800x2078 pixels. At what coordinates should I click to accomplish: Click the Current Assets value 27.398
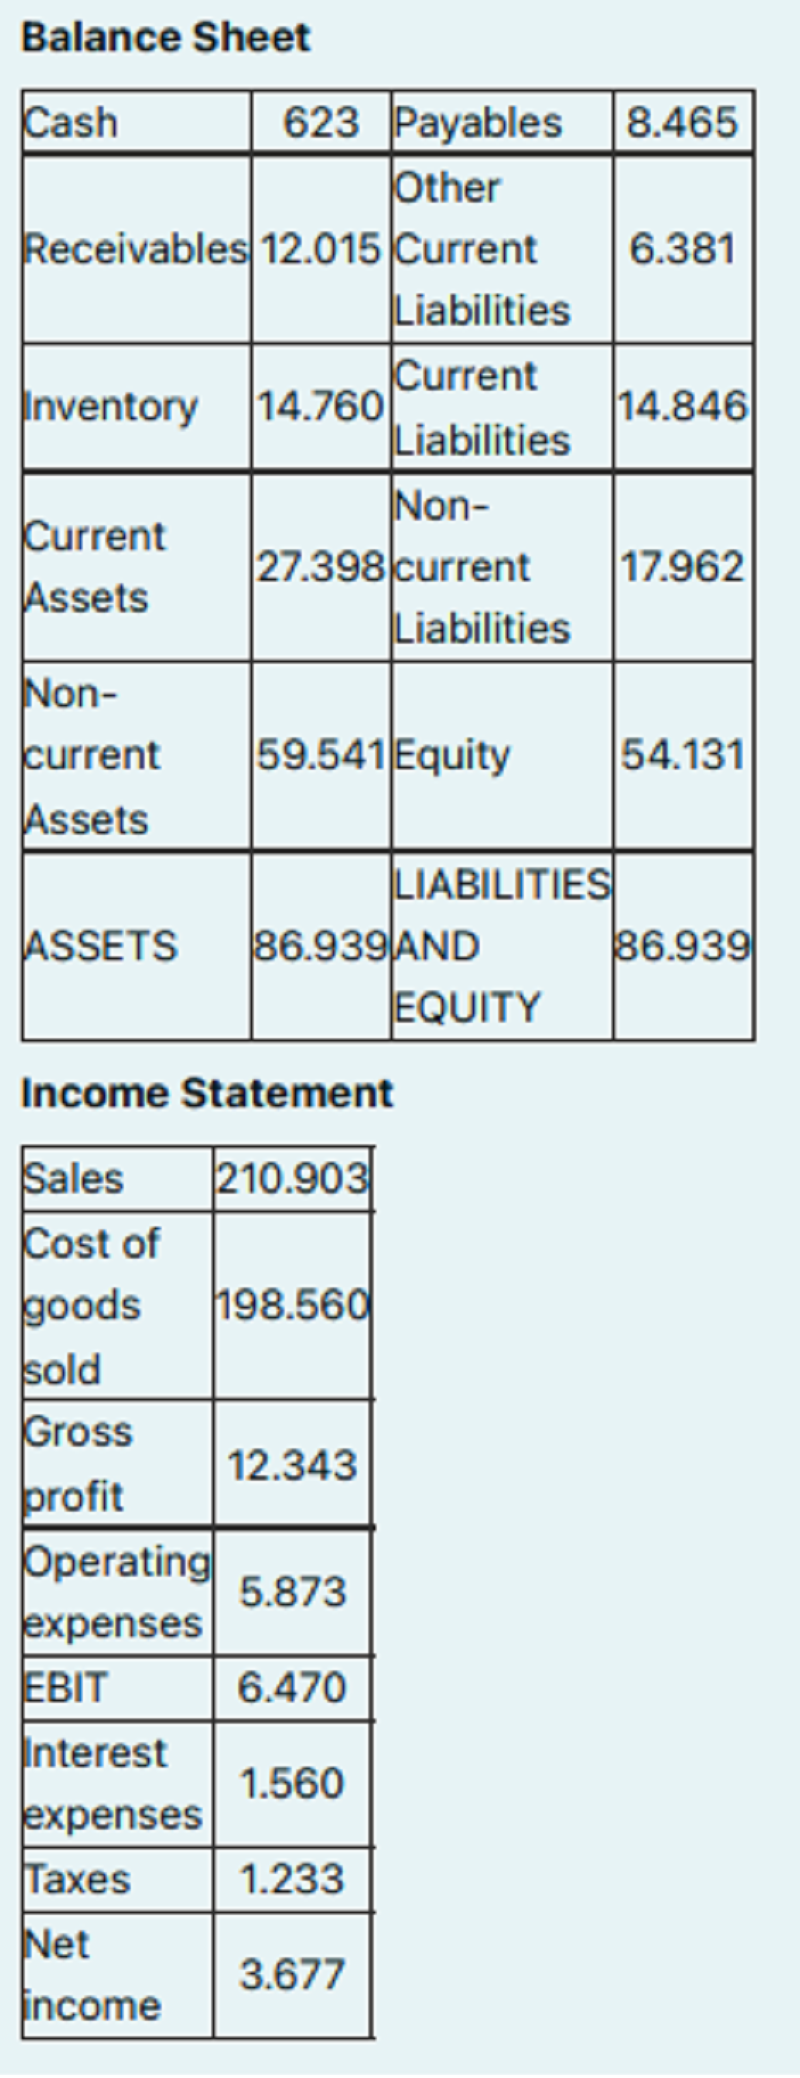[x=321, y=567]
